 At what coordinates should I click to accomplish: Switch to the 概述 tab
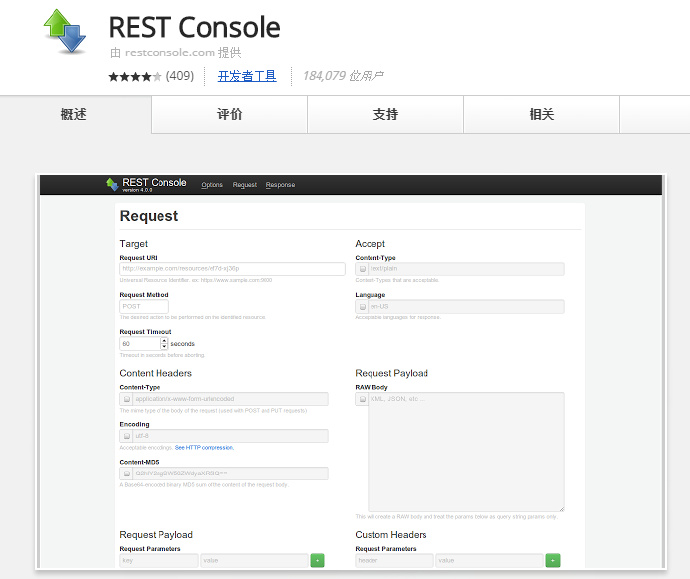tap(73, 114)
